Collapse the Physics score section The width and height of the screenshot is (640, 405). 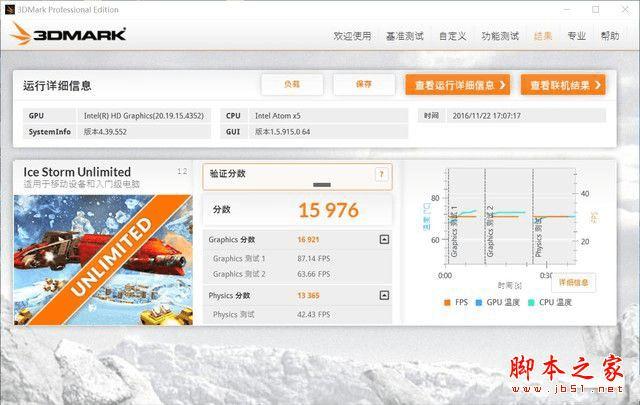pos(384,295)
